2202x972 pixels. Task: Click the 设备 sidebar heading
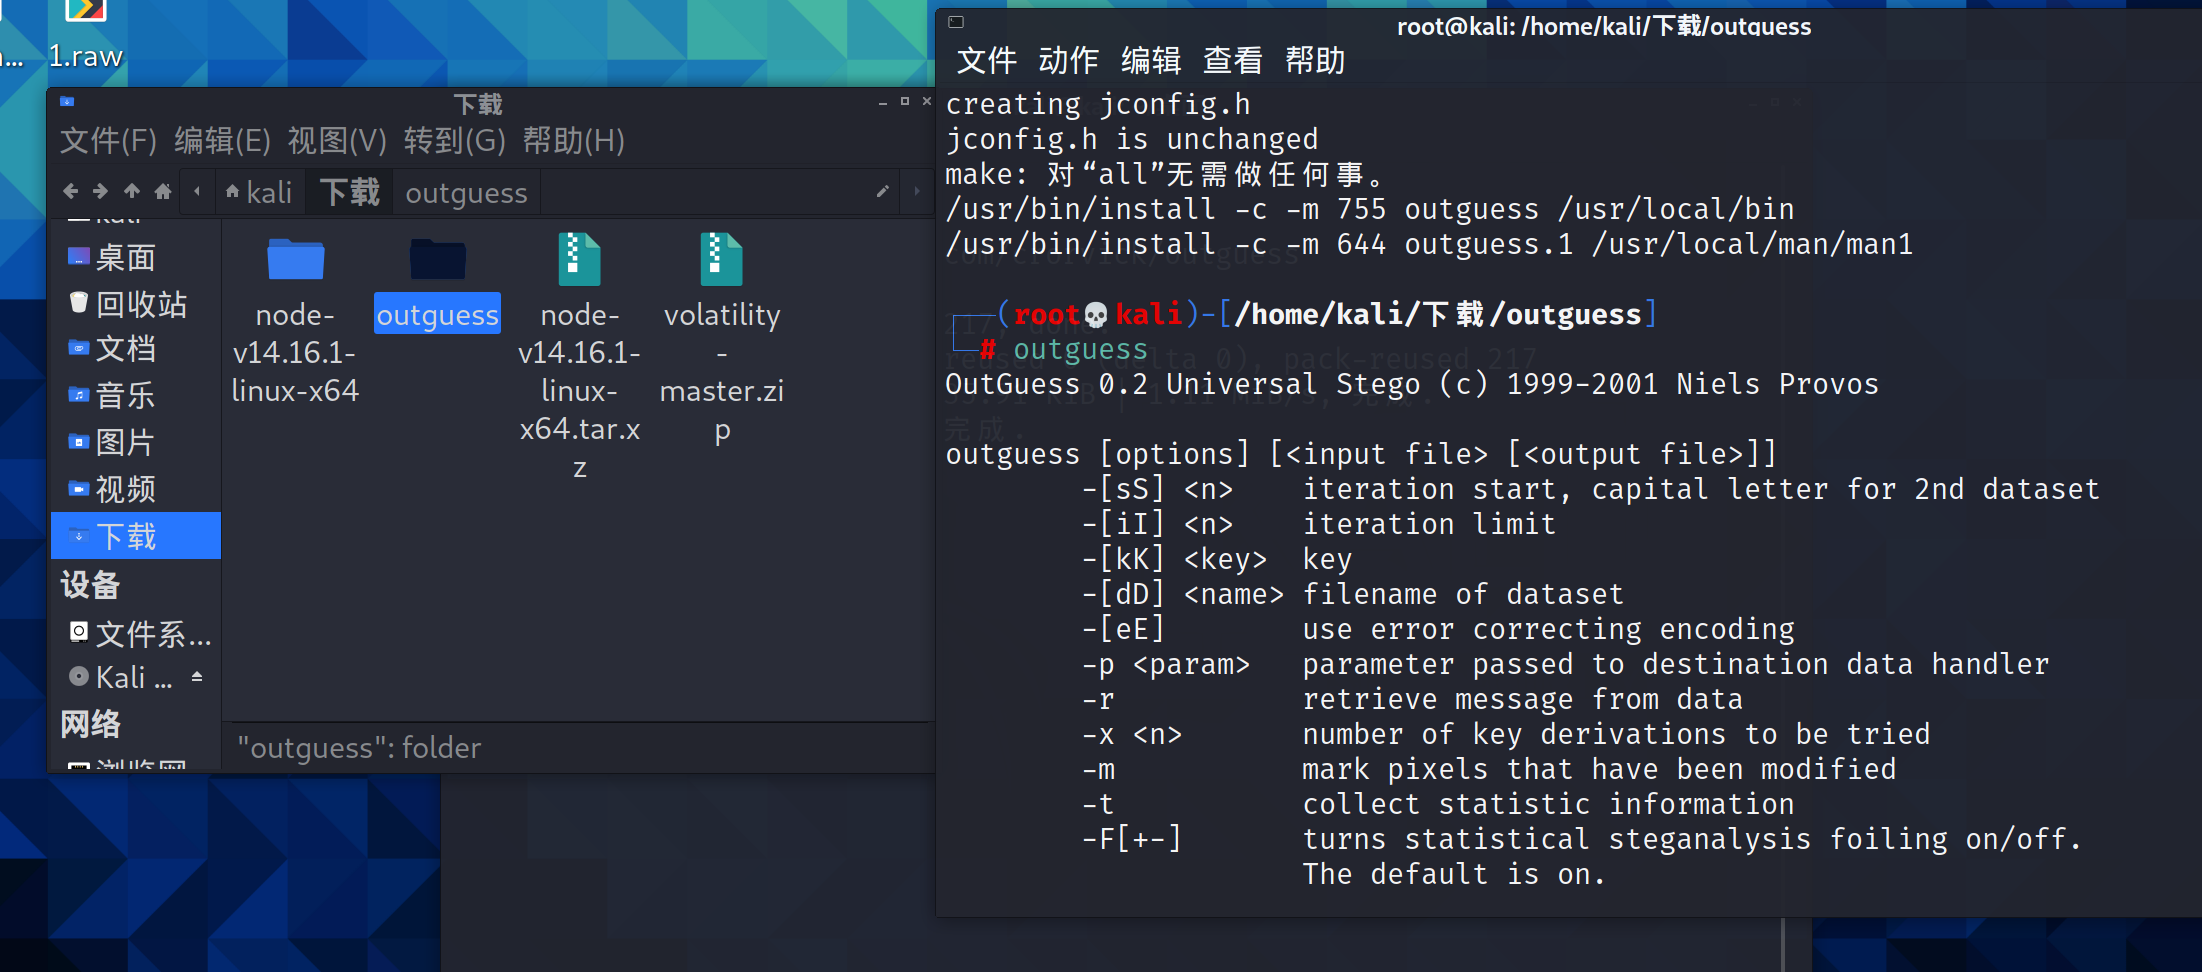(x=90, y=585)
